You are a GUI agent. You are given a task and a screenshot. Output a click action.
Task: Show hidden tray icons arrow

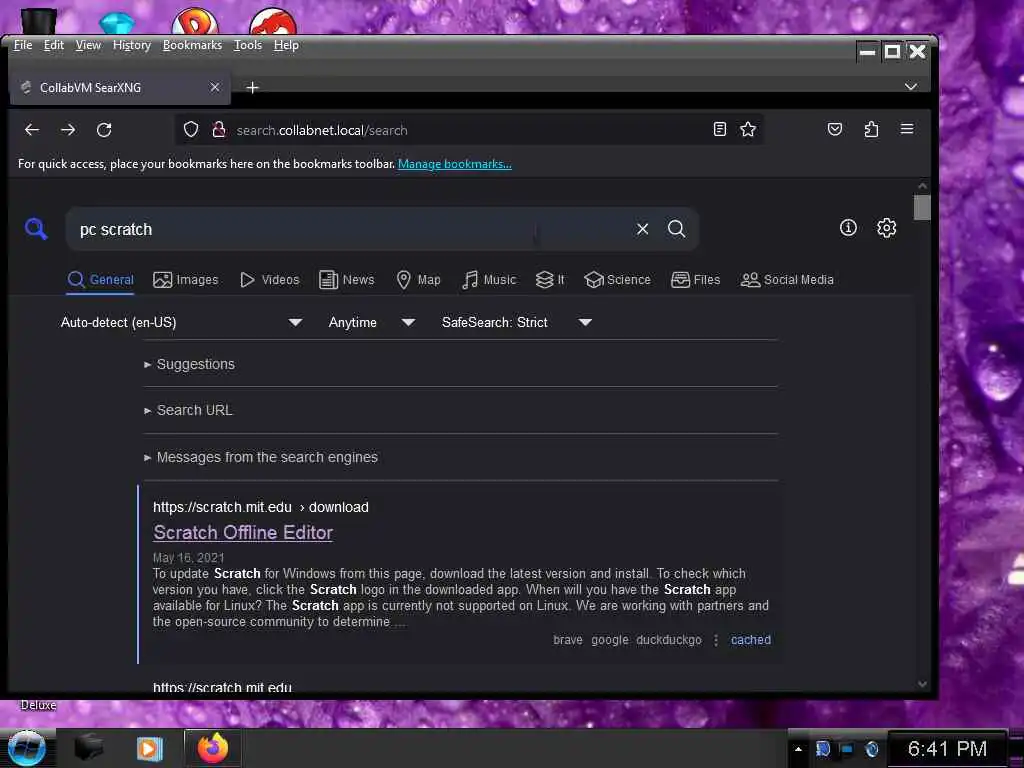pyautogui.click(x=798, y=749)
